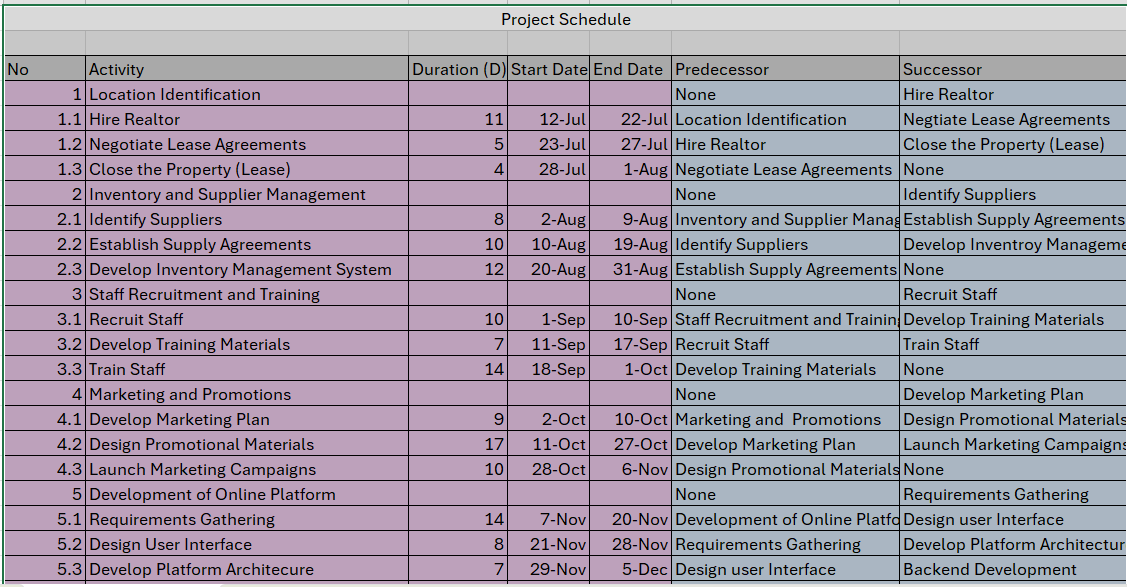Select the Duration (D) header cell

click(x=458, y=69)
